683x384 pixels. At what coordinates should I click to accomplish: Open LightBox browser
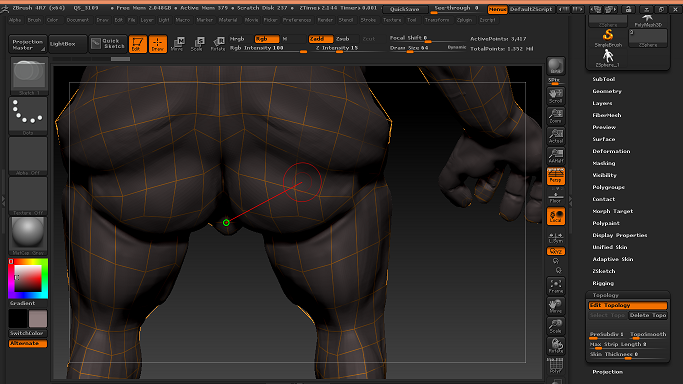click(68, 44)
